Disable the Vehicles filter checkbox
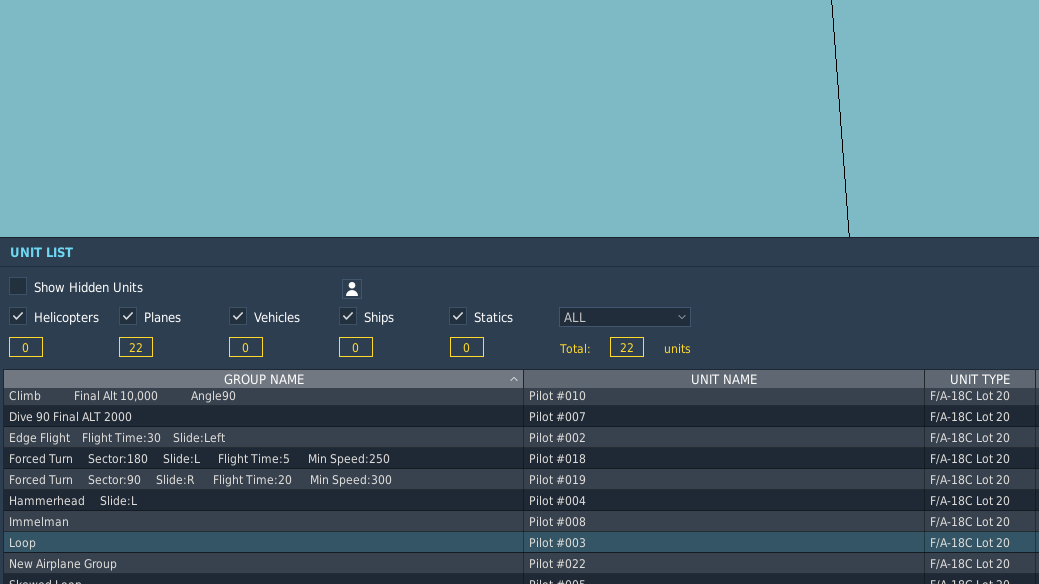Viewport: 1039px width, 584px height. pyautogui.click(x=238, y=317)
